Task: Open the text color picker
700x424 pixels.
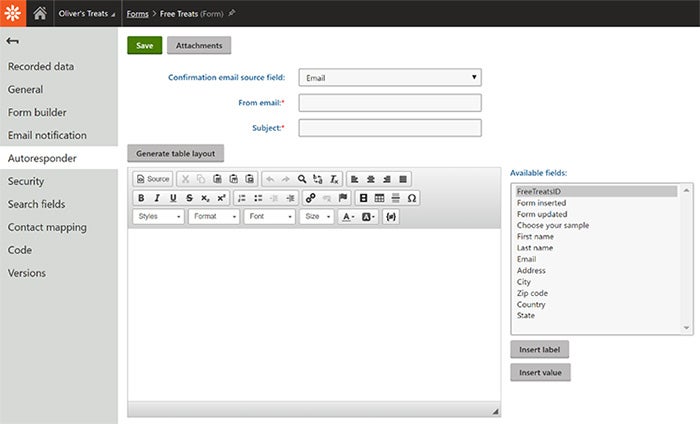Action: pyautogui.click(x=347, y=216)
